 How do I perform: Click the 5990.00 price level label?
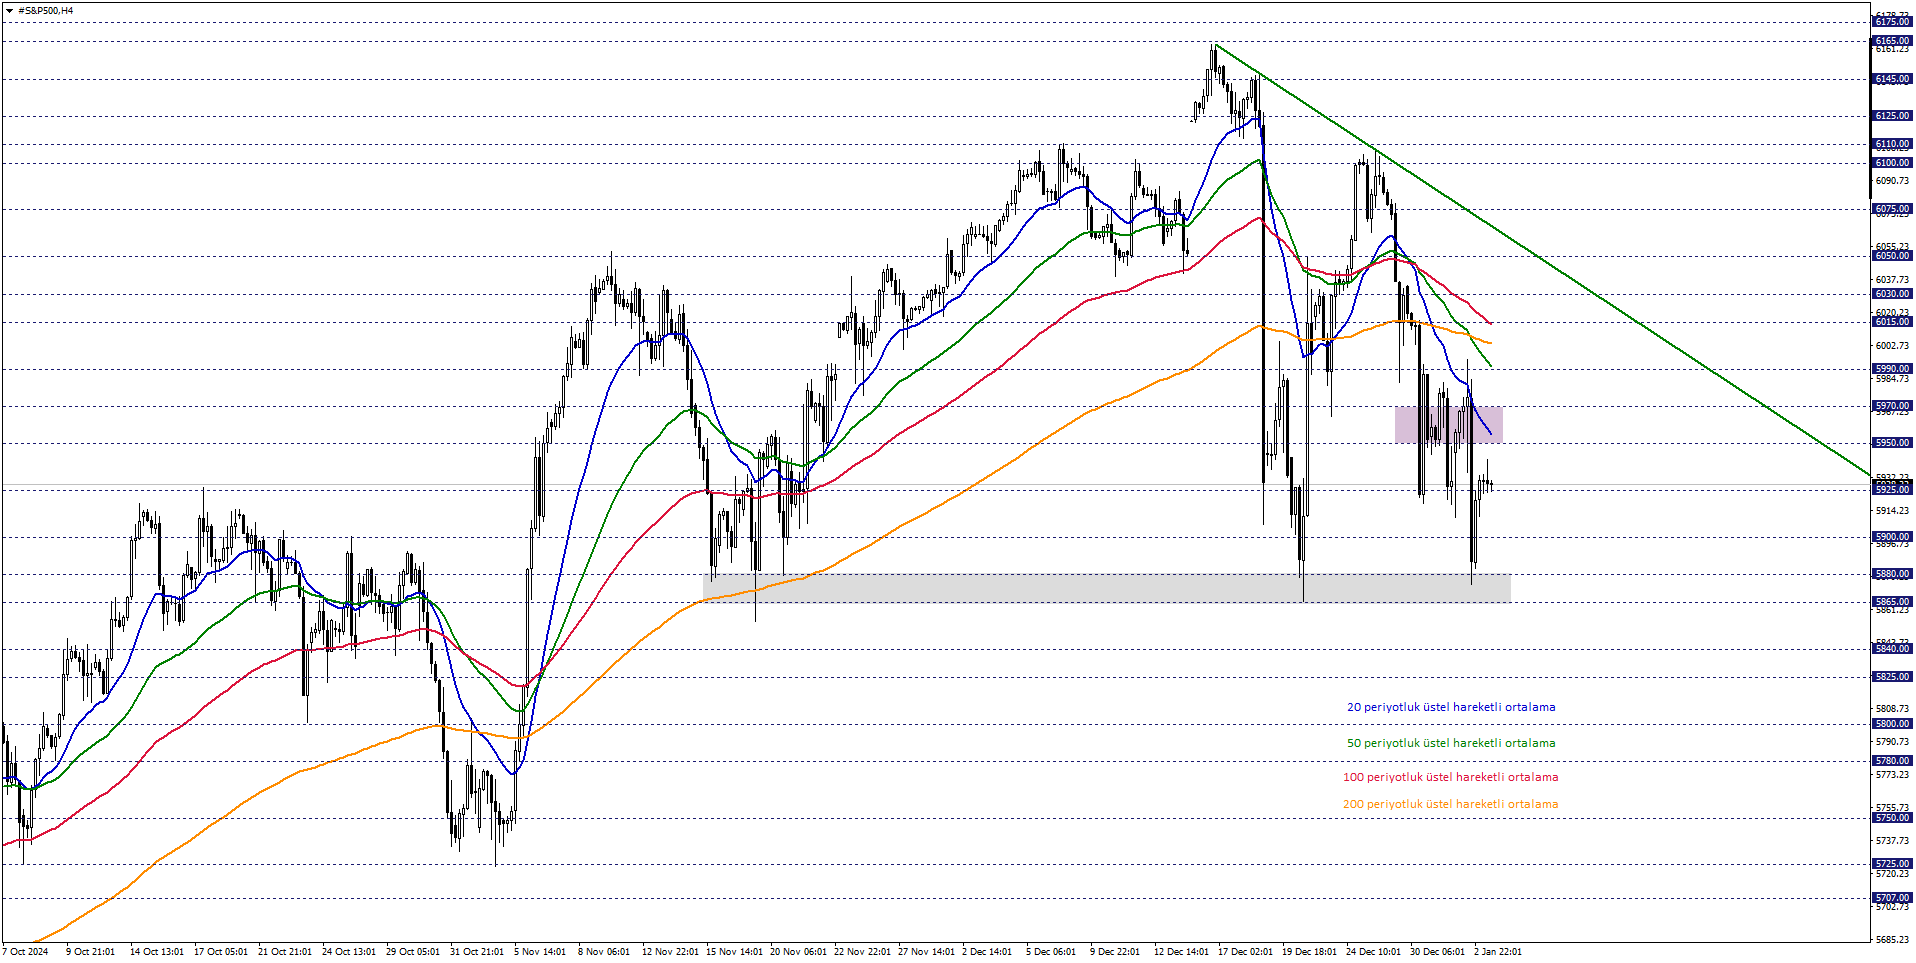(x=1892, y=369)
